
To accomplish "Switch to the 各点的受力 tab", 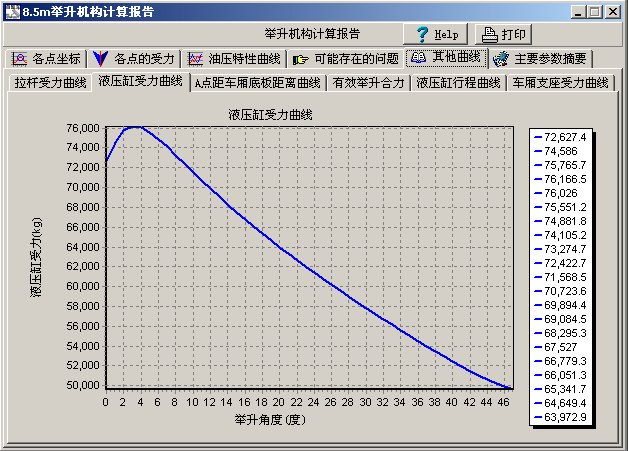I will (x=134, y=59).
